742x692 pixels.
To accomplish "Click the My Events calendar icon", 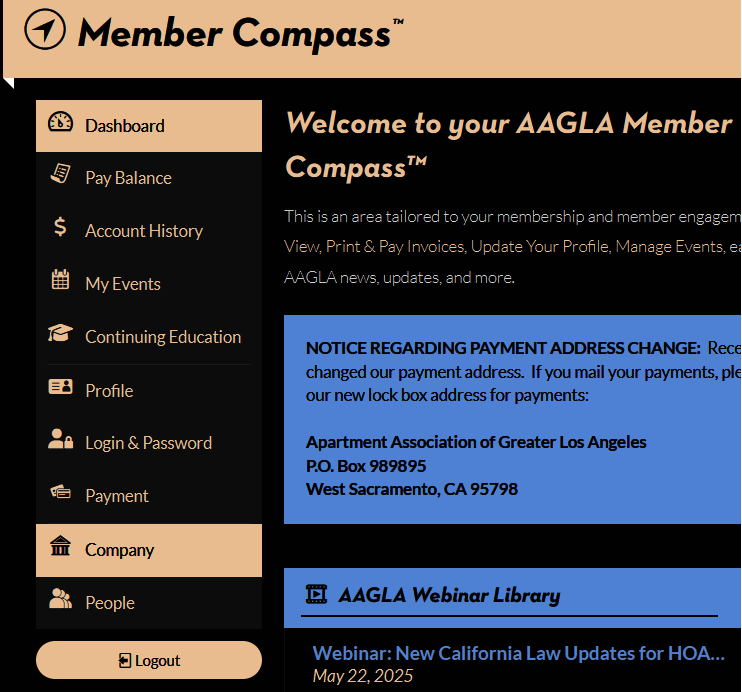I will pos(60,280).
